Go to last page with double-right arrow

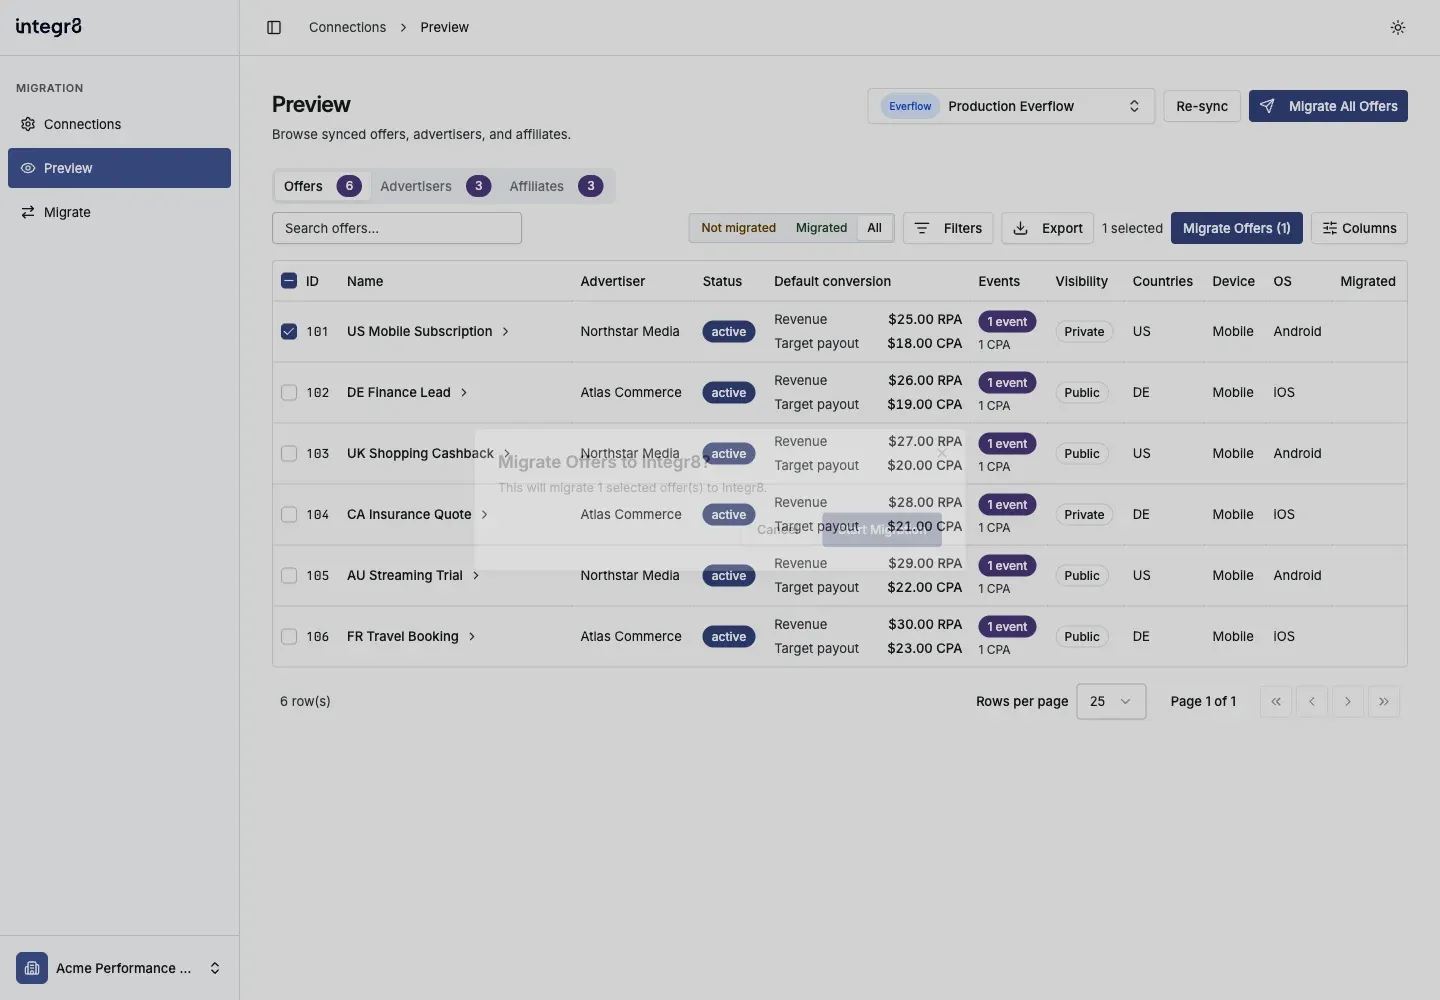click(x=1384, y=701)
